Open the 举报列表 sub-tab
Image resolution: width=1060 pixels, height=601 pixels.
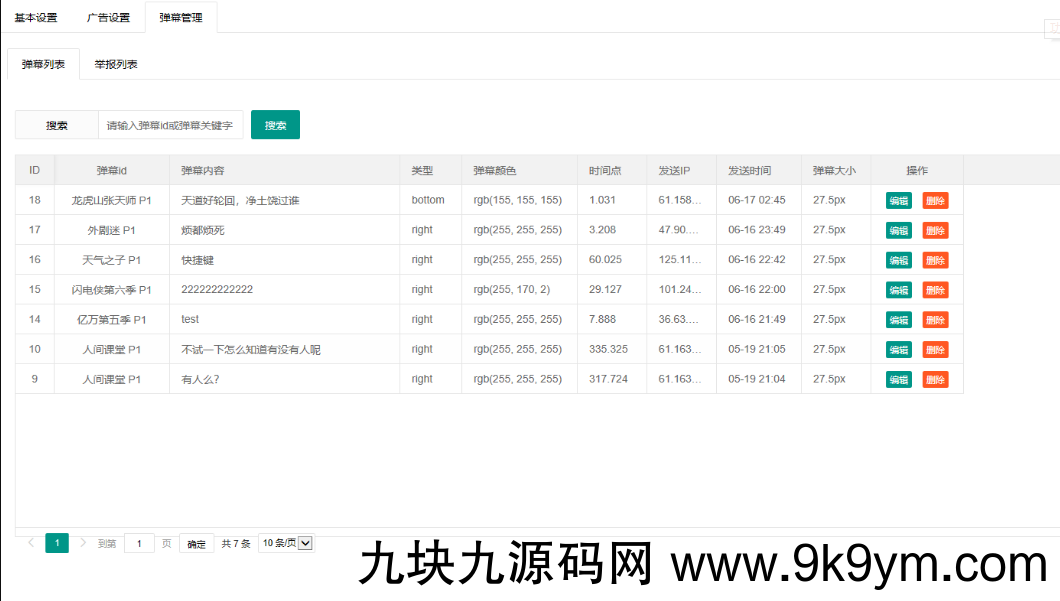point(116,64)
